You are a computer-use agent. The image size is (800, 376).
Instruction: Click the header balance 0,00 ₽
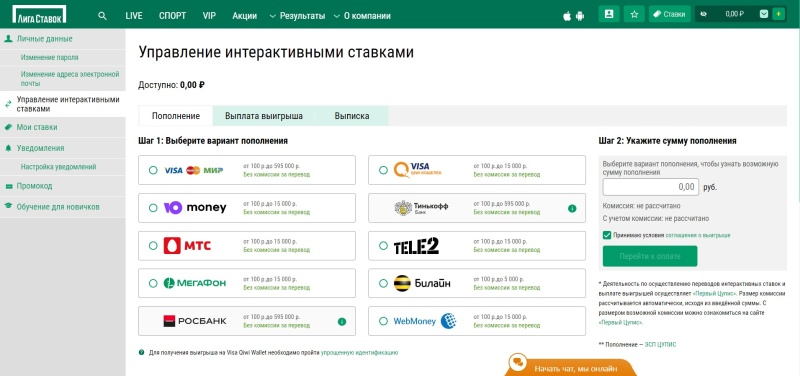(734, 14)
